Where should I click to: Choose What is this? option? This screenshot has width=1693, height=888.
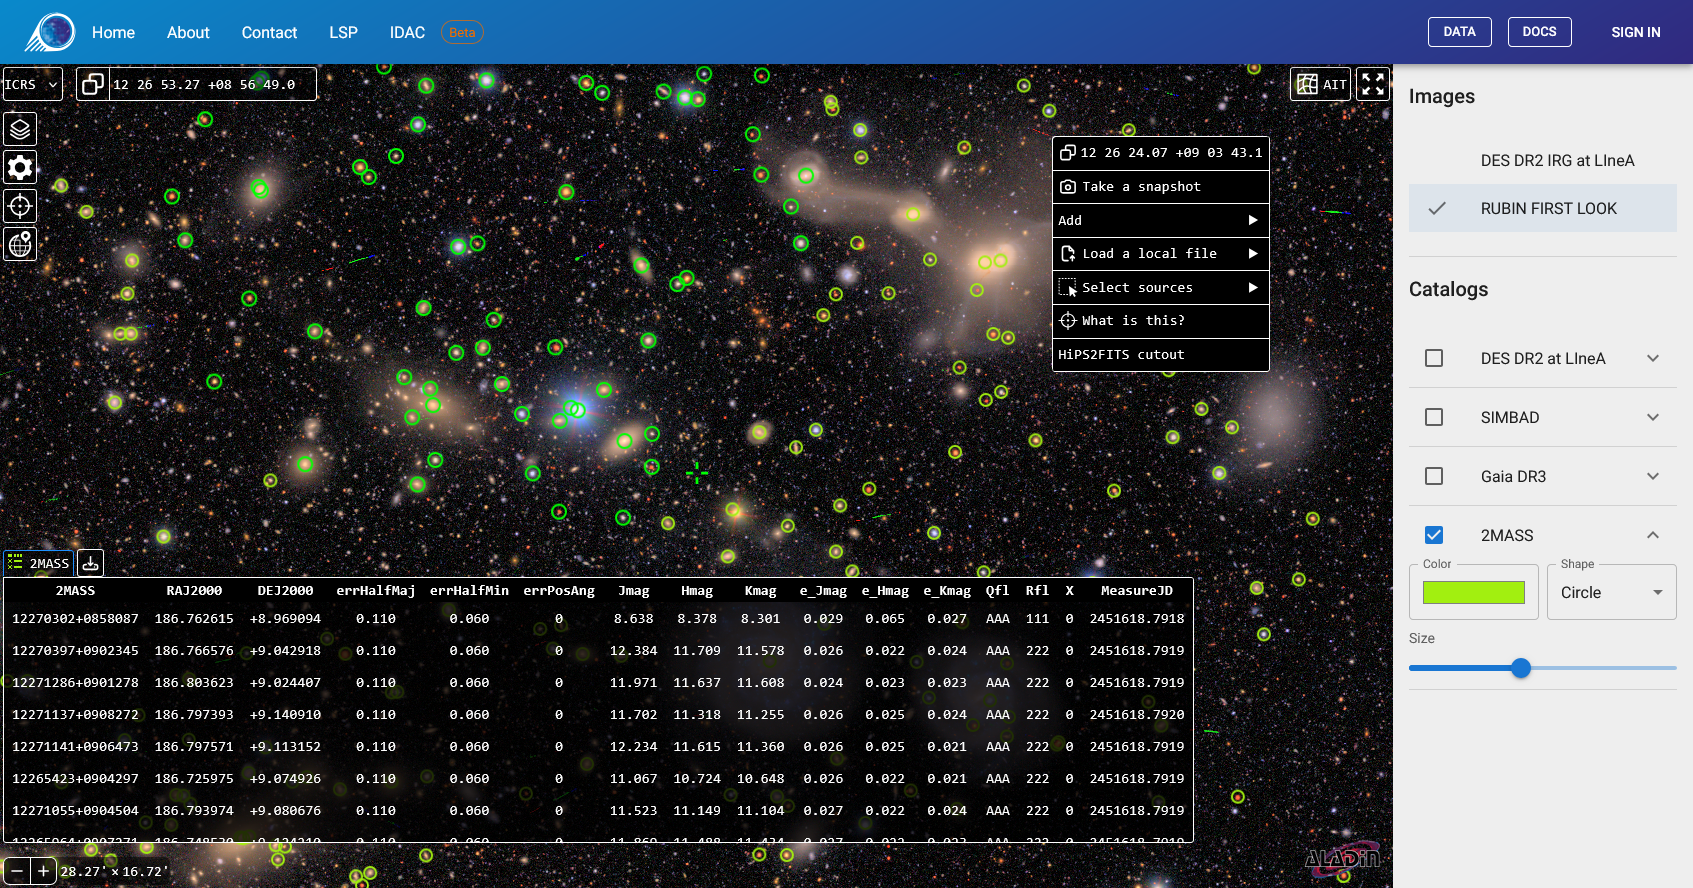(x=1161, y=321)
